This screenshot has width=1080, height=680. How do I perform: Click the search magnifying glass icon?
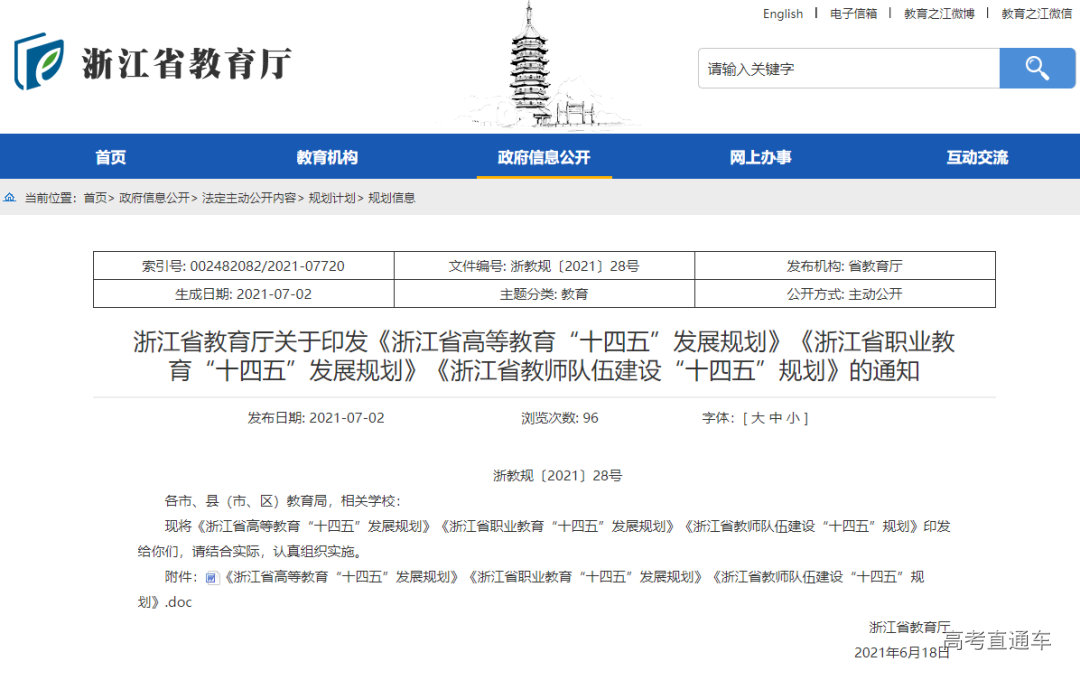point(1037,68)
